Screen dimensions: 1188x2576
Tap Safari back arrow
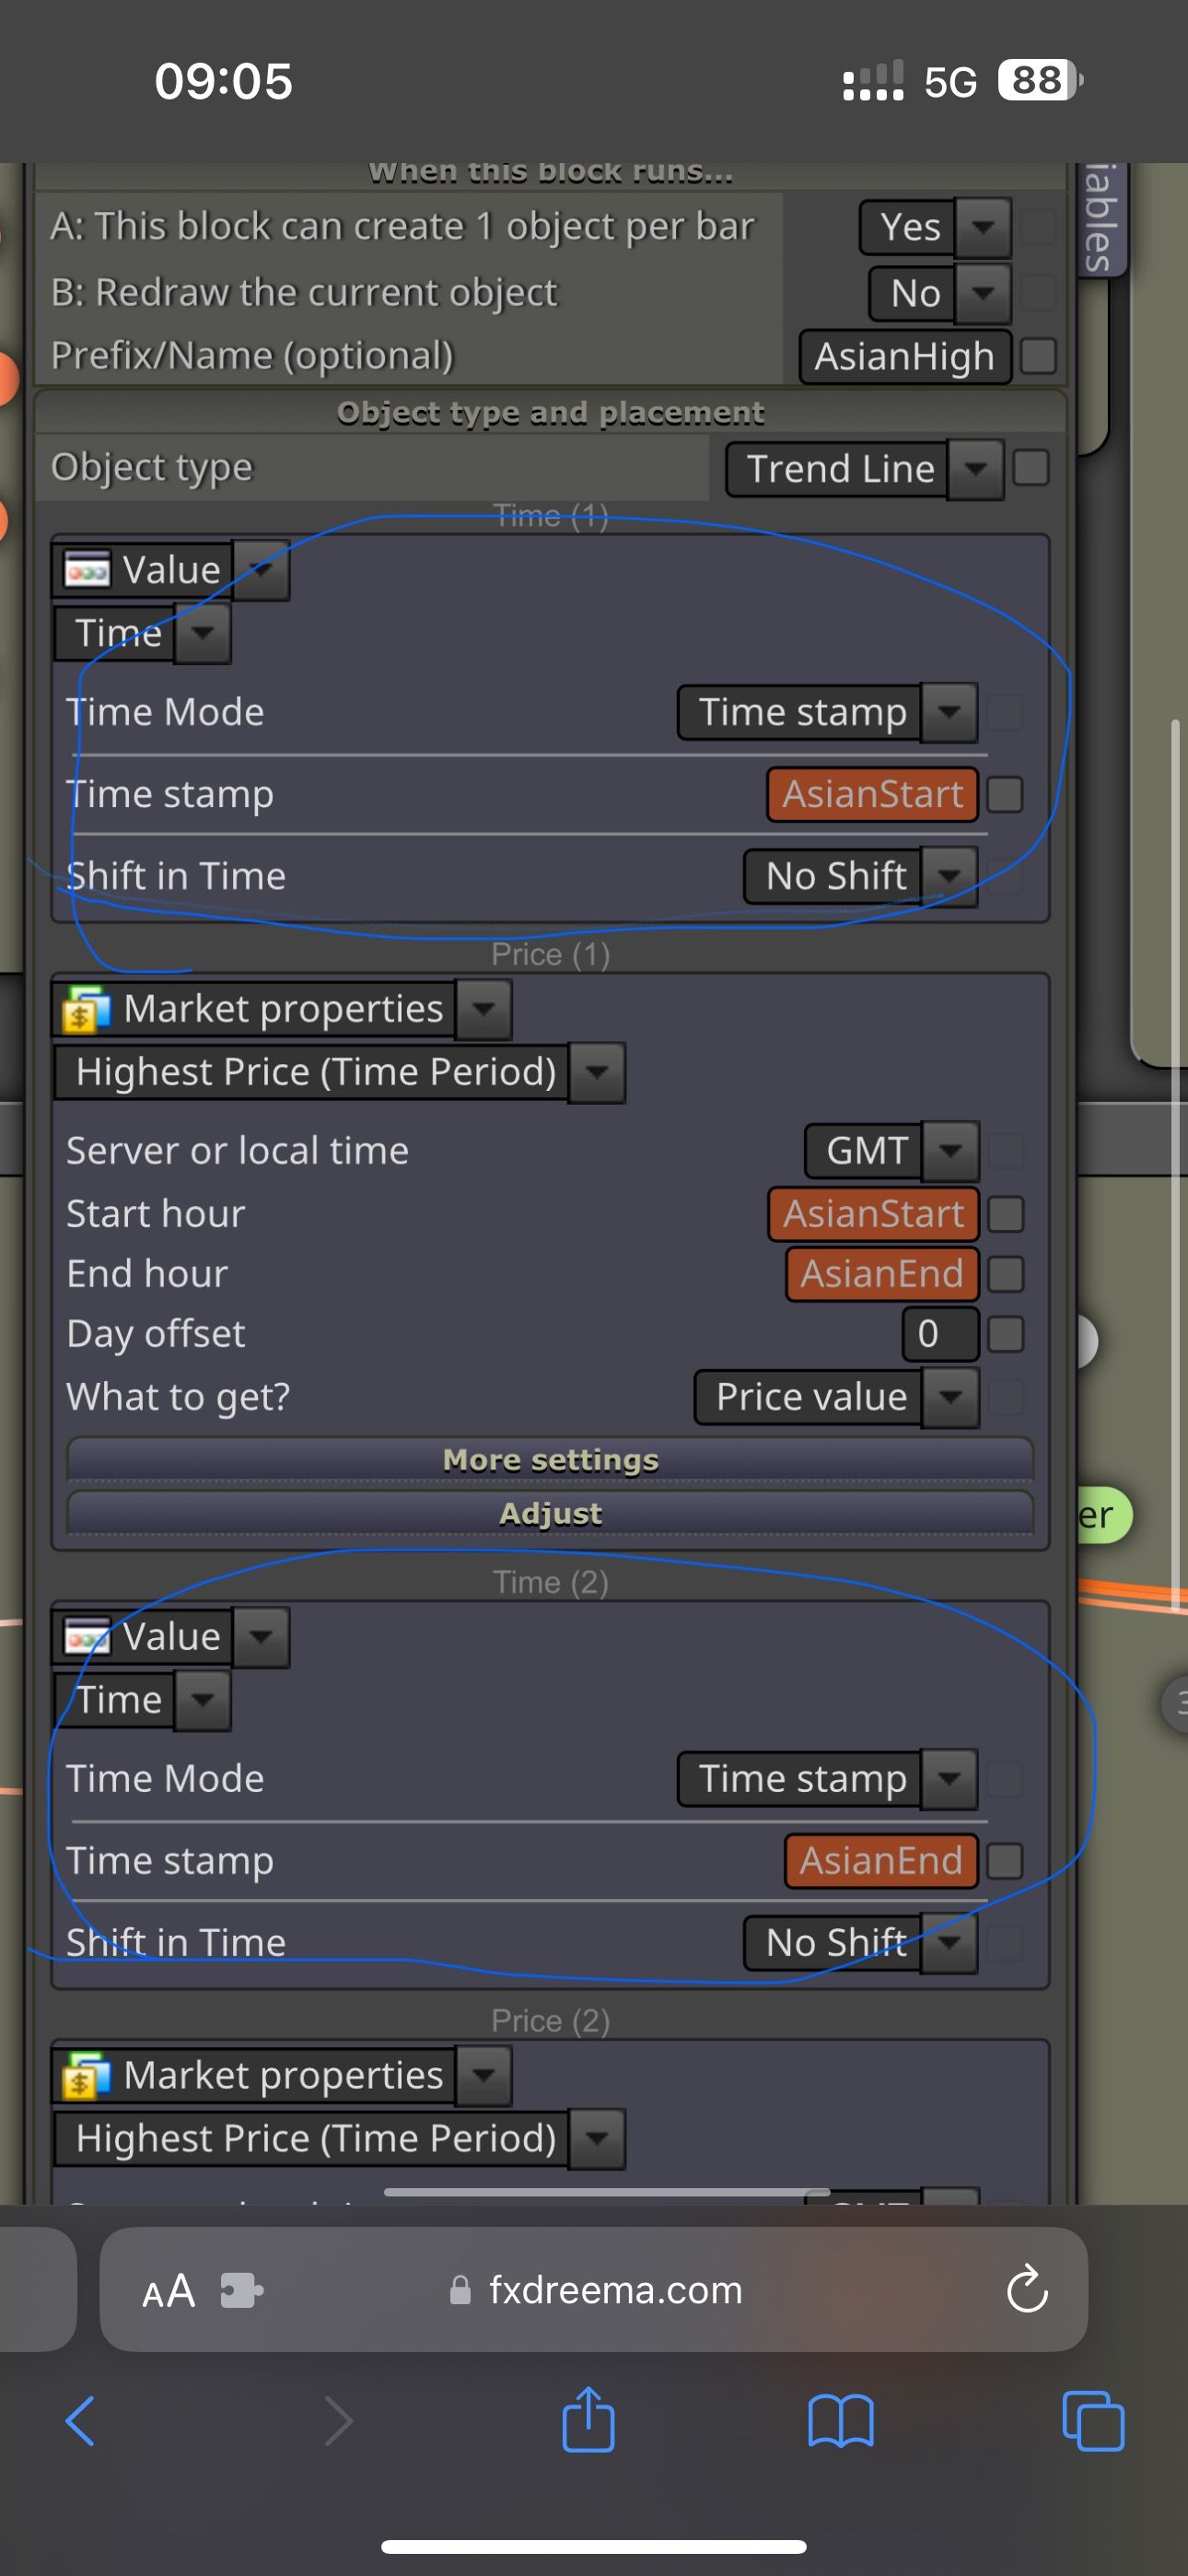click(x=80, y=2421)
